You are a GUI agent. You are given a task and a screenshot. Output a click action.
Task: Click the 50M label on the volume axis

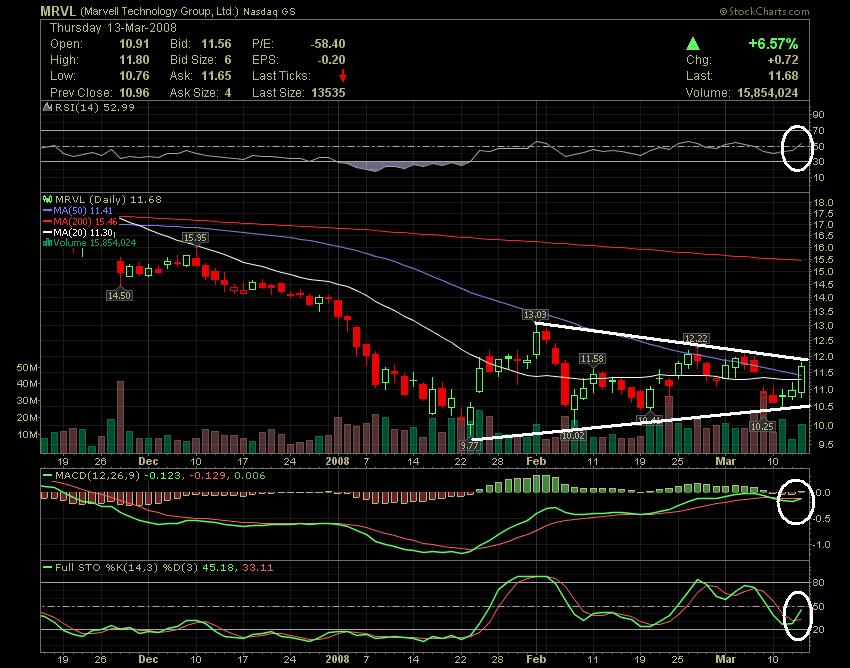pos(28,368)
